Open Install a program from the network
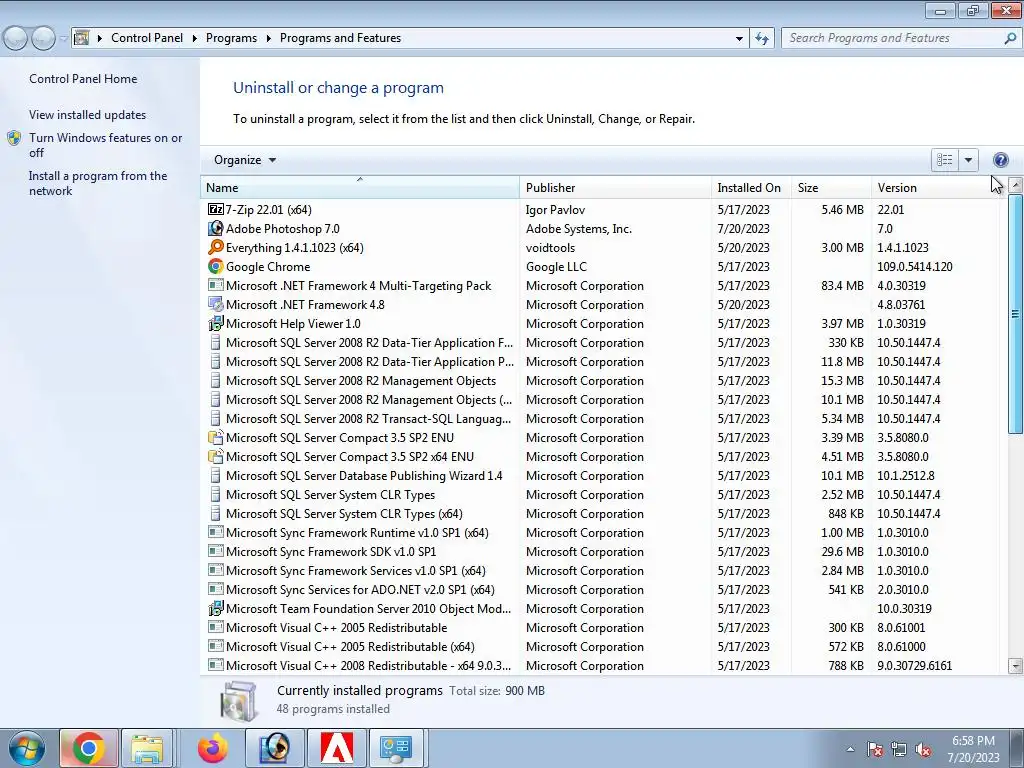1024x768 pixels. point(98,184)
